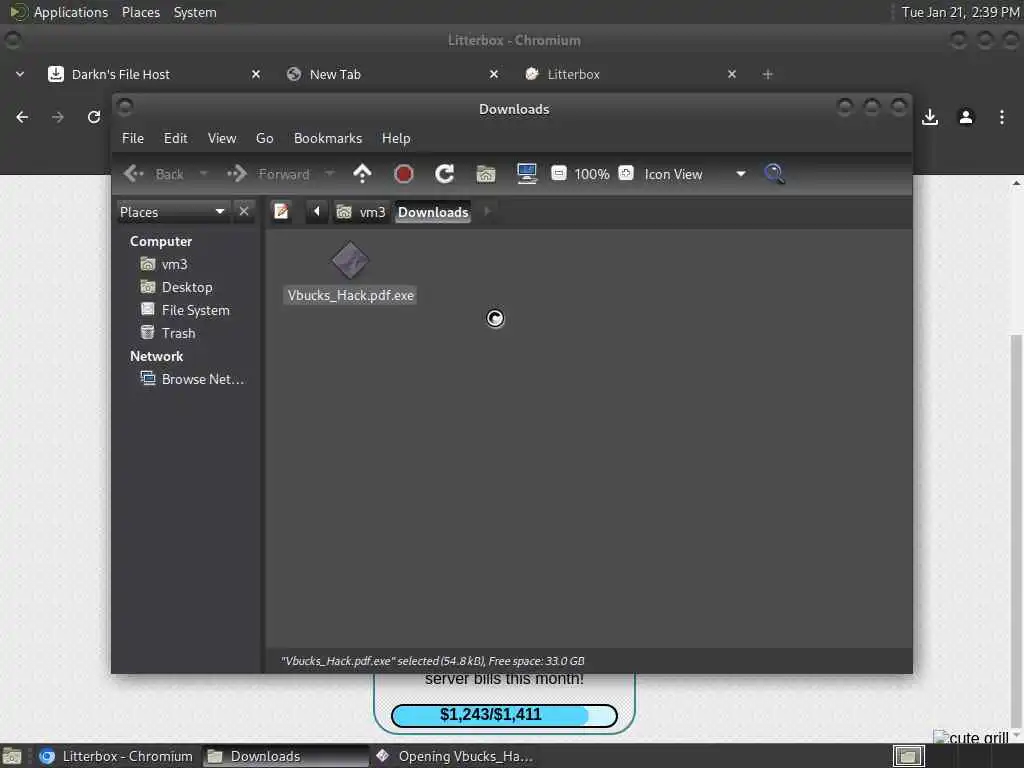Image resolution: width=1024 pixels, height=768 pixels.
Task: Open Chromium three-dot menu
Action: pyautogui.click(x=1002, y=117)
